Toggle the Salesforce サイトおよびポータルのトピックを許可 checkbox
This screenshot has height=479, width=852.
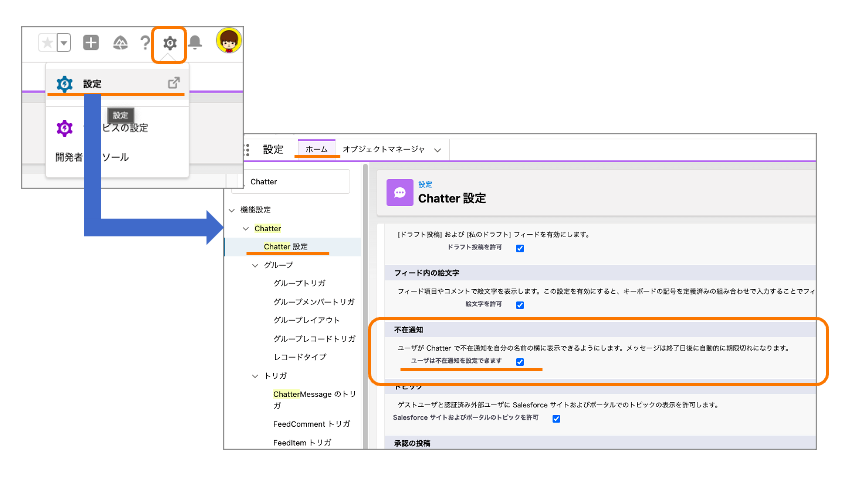556,419
